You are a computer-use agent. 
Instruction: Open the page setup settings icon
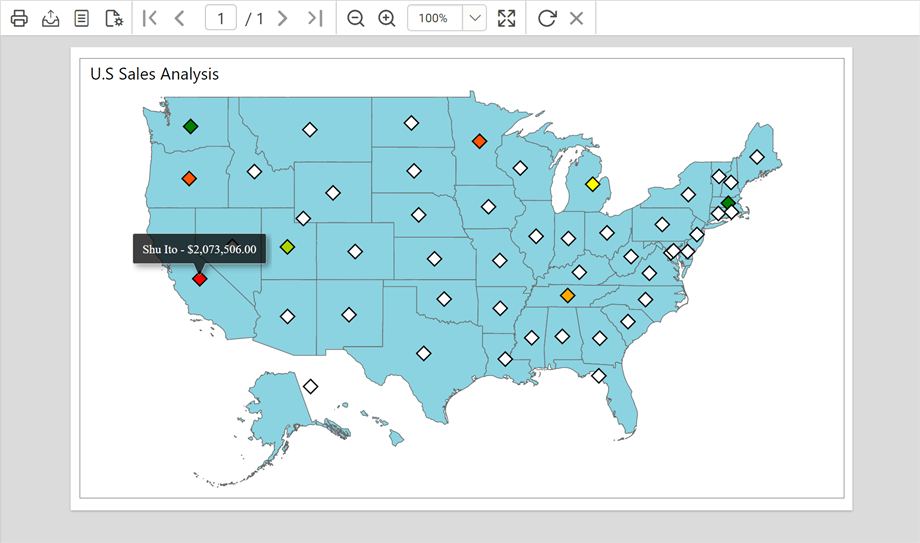click(114, 18)
